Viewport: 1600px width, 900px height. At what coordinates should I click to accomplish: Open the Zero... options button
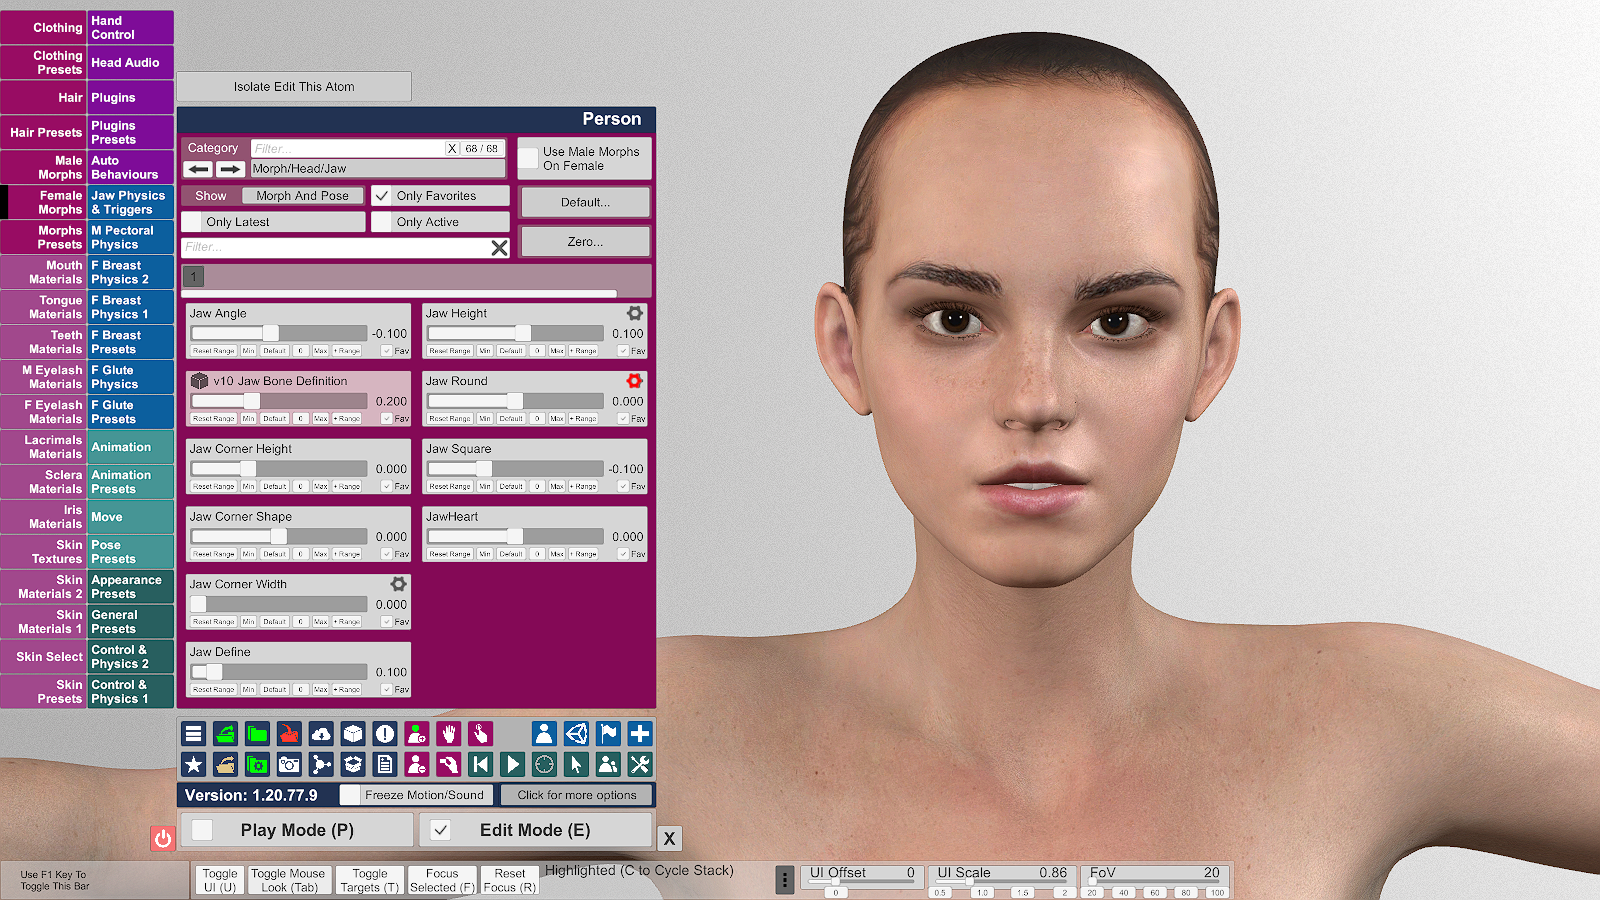(x=585, y=242)
